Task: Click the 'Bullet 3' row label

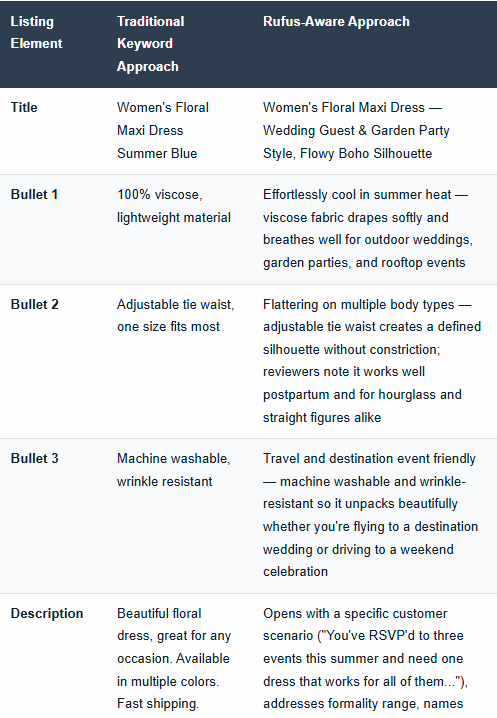Action: click(x=34, y=458)
